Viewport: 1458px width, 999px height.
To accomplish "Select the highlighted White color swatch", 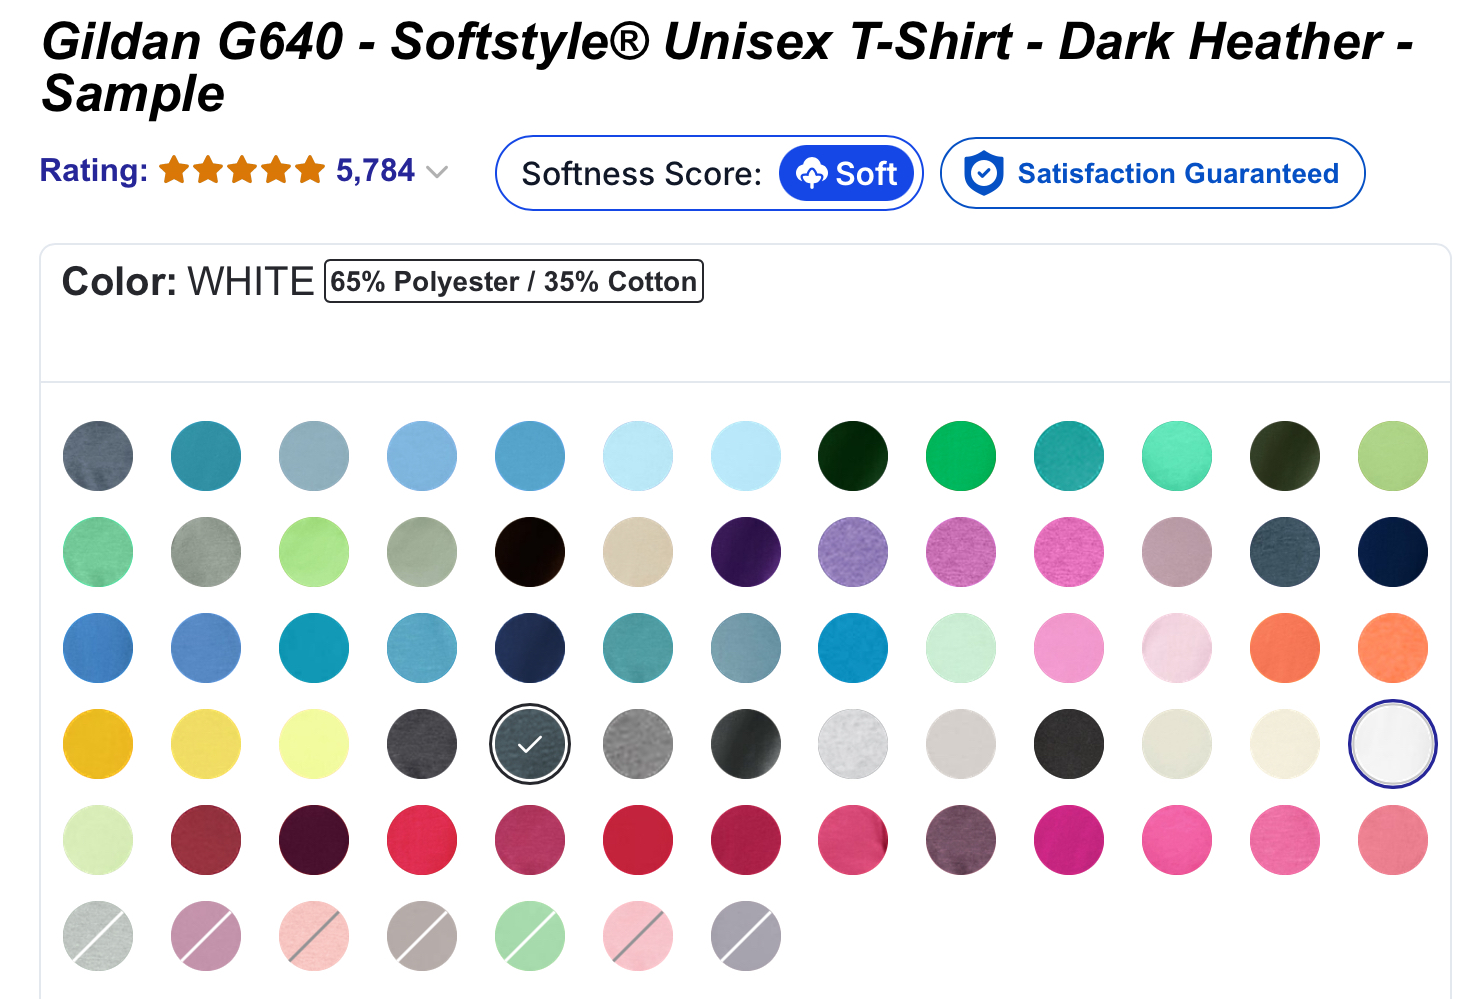I will [1392, 744].
